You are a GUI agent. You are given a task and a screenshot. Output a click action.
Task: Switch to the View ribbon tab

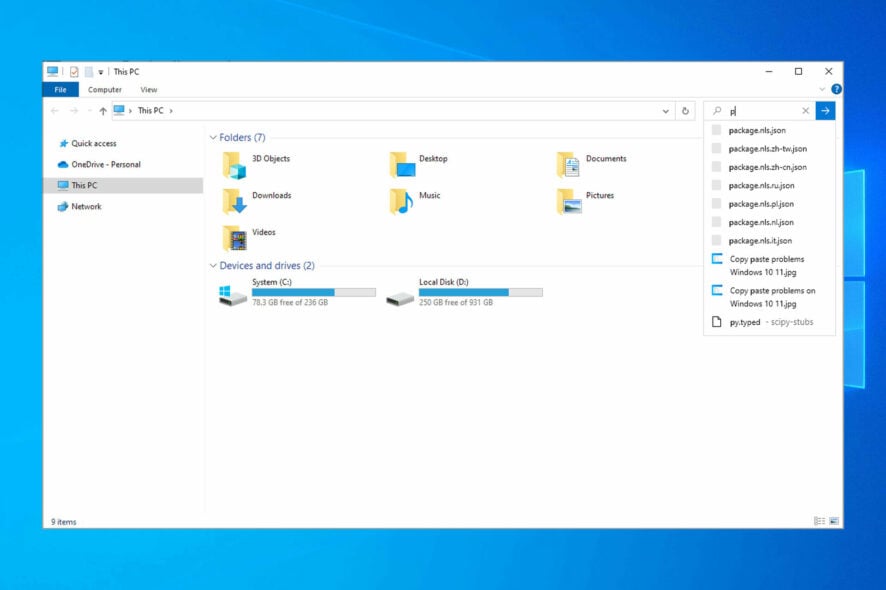click(x=148, y=89)
